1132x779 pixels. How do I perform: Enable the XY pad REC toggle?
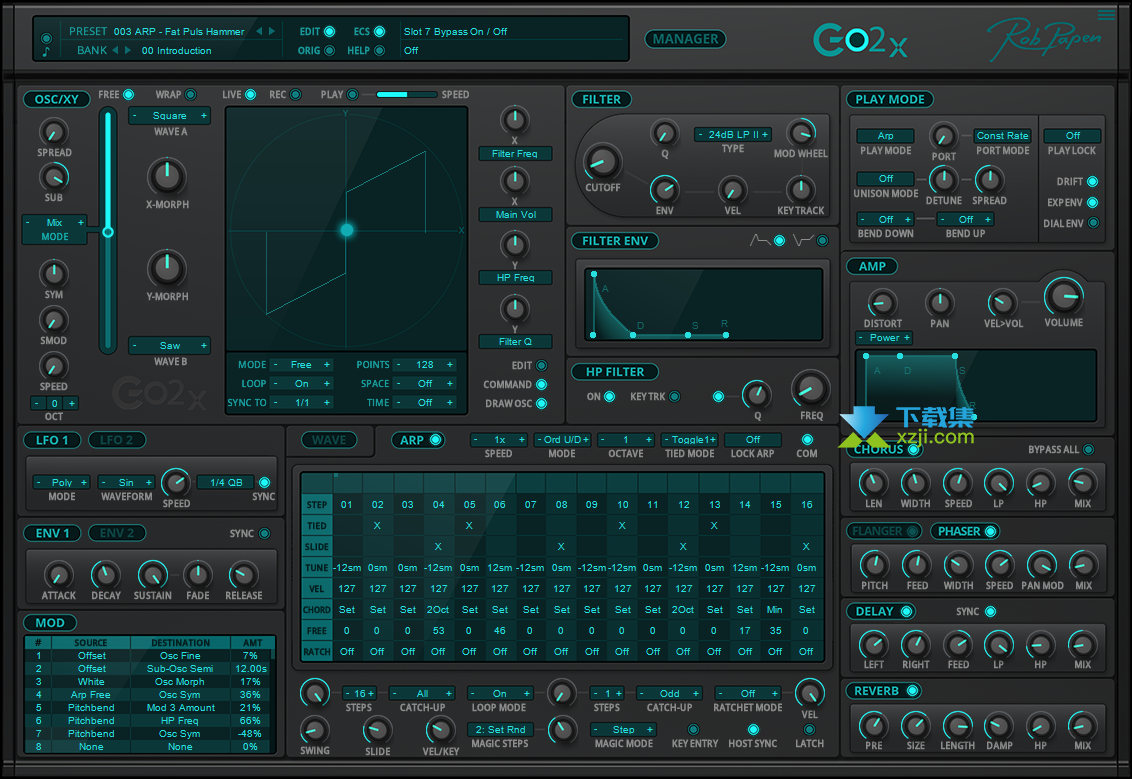[295, 95]
